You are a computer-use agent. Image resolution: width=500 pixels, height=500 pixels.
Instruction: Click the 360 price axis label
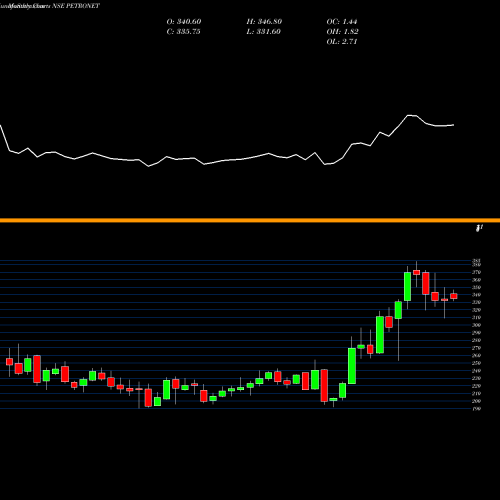click(476, 280)
